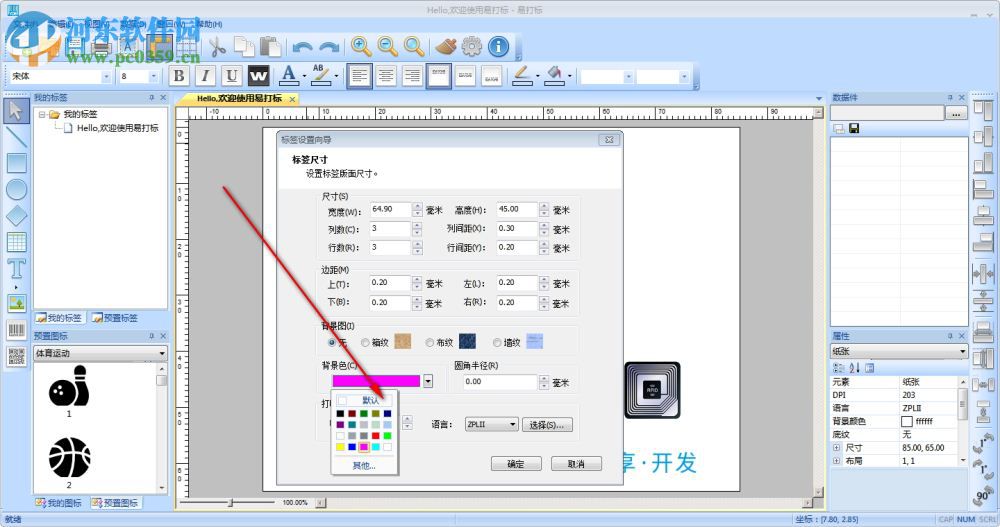Screen dimensions: 1000x527
Task: Pick the red color swatch
Action: 376,436
